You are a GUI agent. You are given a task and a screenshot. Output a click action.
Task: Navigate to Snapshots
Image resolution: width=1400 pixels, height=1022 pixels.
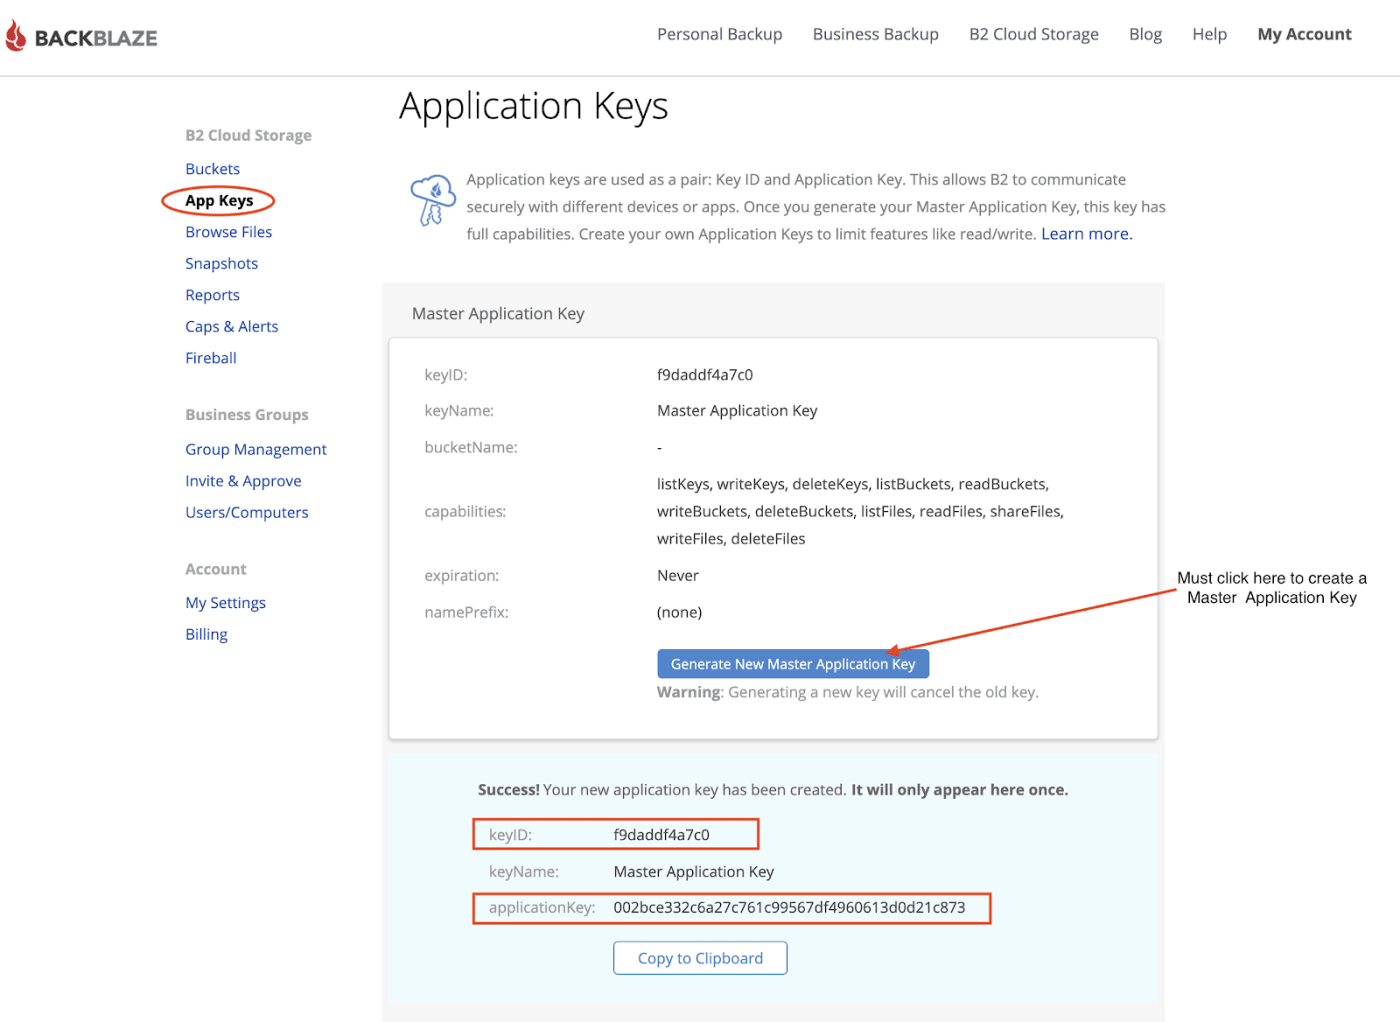(x=221, y=263)
